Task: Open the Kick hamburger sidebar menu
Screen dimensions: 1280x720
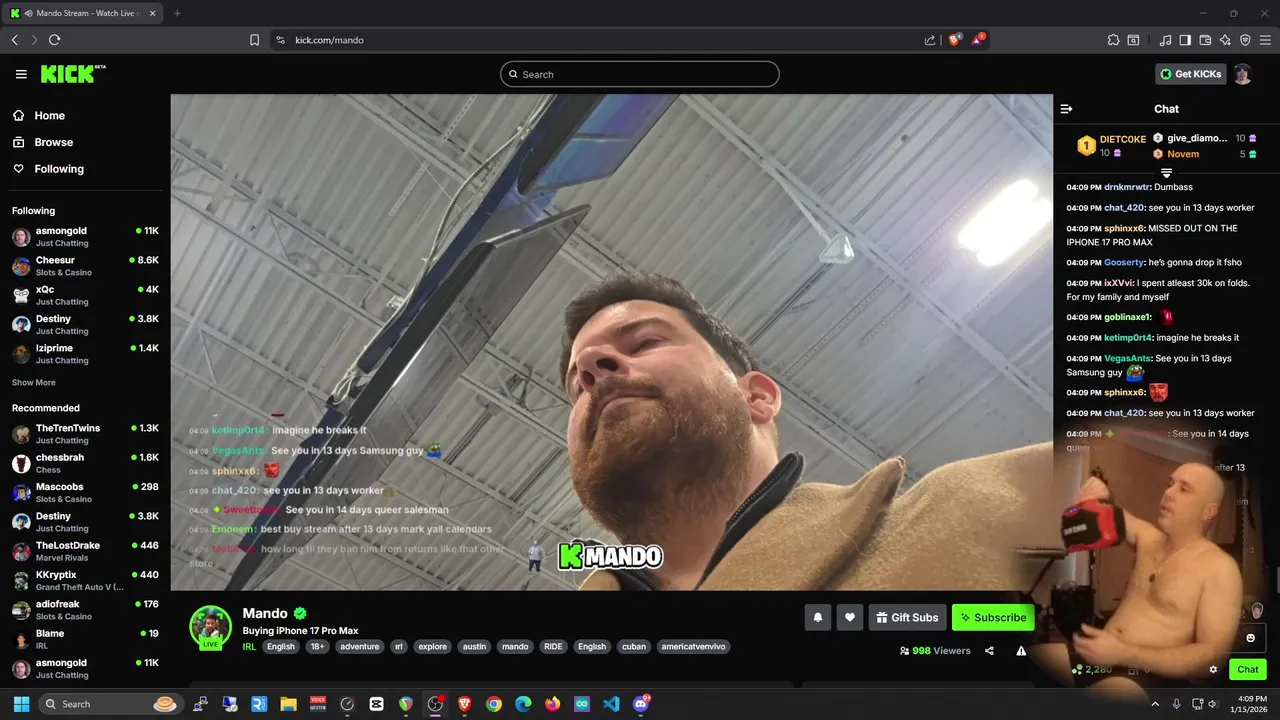Action: [x=21, y=74]
